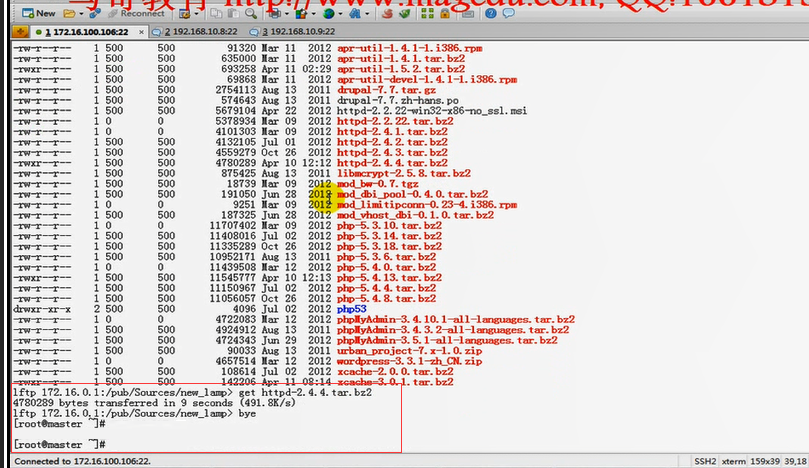Viewport: 809px width, 468px height.
Task: Open the blue Help icon
Action: point(491,13)
